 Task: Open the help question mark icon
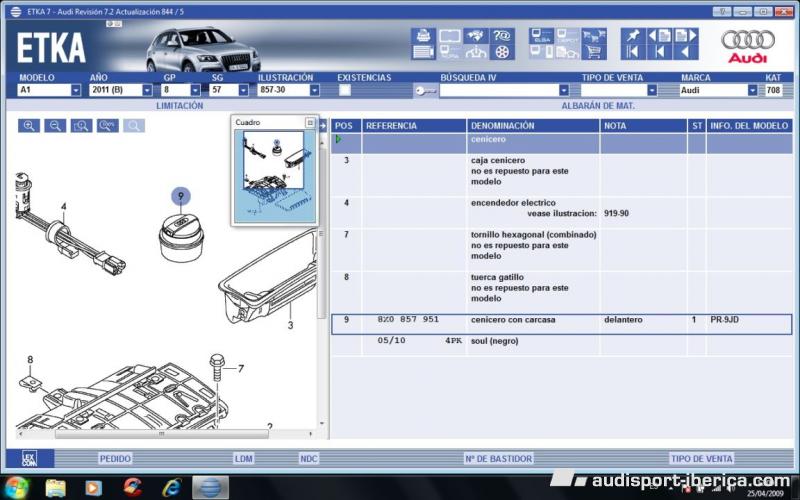502,36
